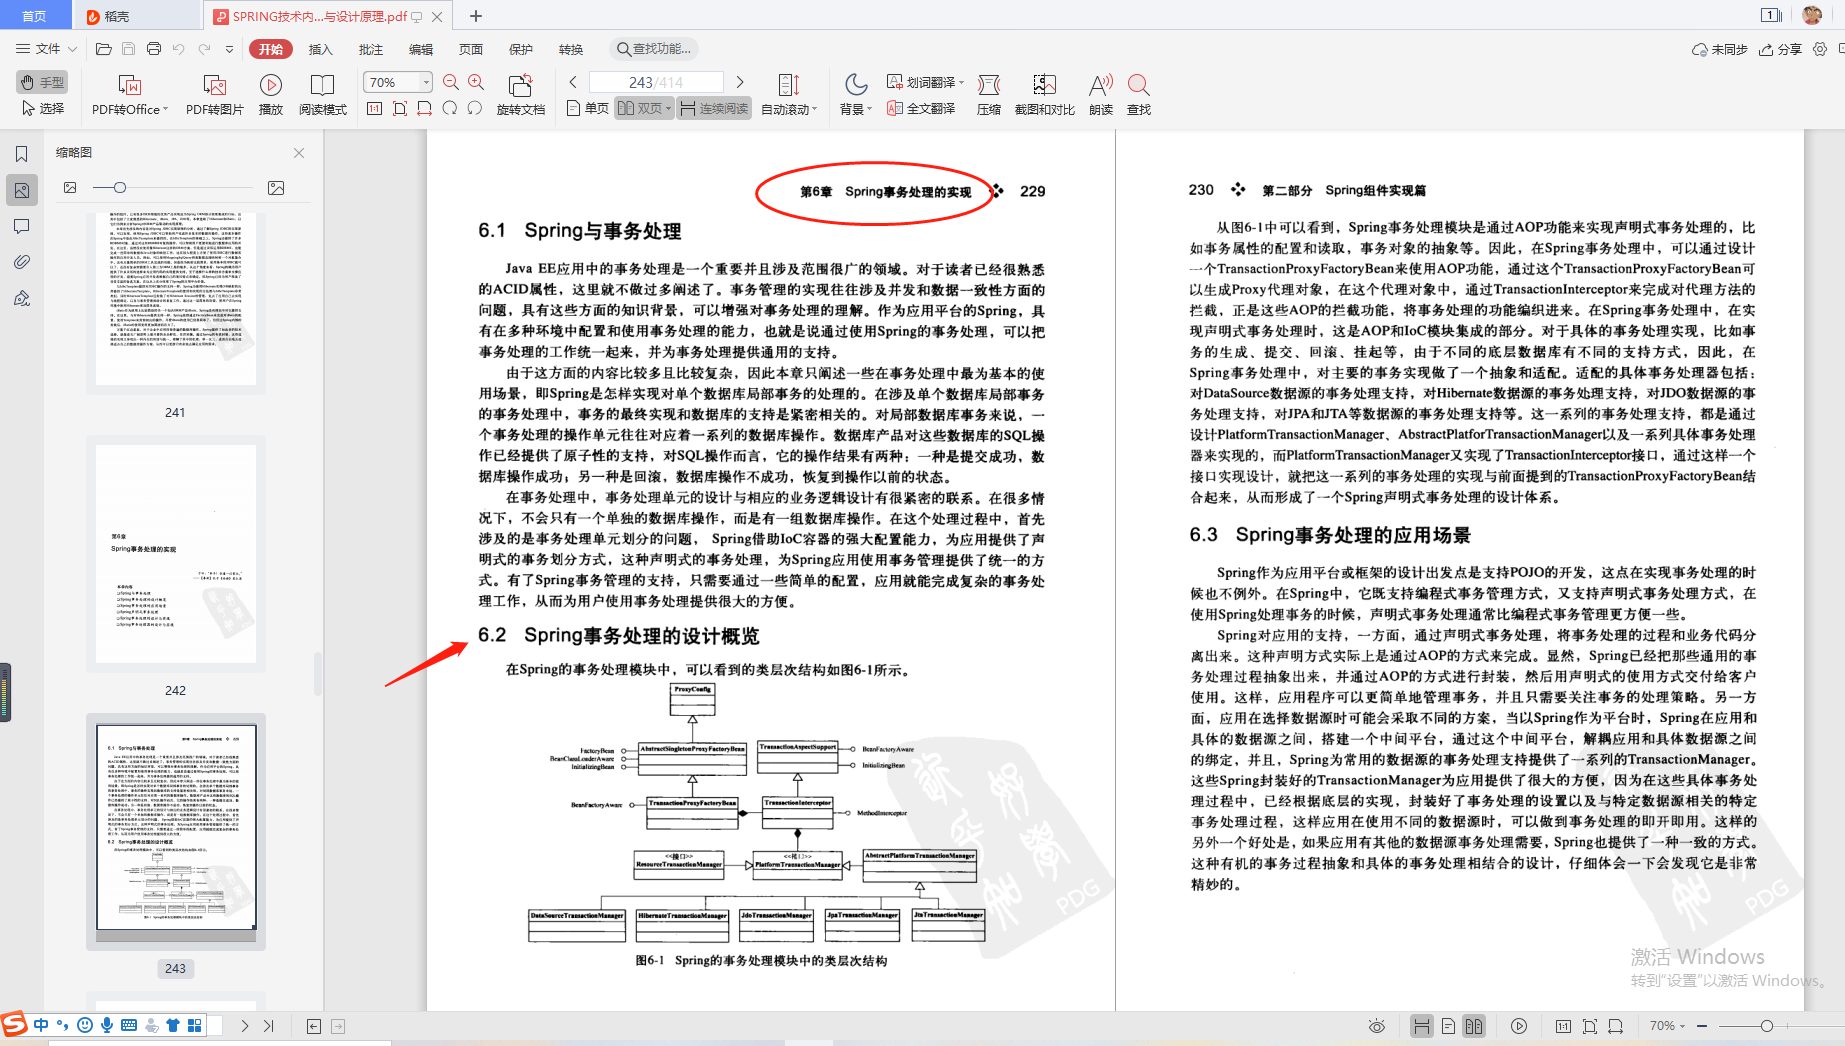
Task: Open the 70% zoom level combo box
Action: [x=397, y=82]
